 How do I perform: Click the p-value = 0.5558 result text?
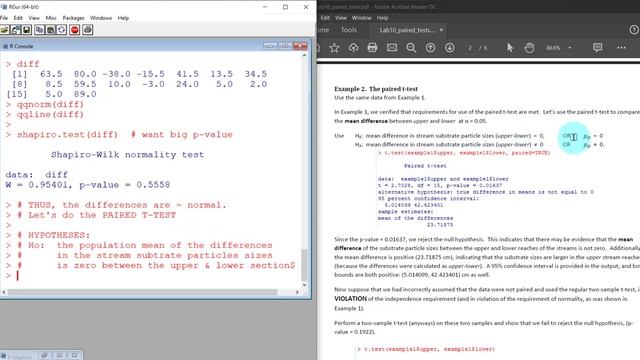click(x=124, y=185)
